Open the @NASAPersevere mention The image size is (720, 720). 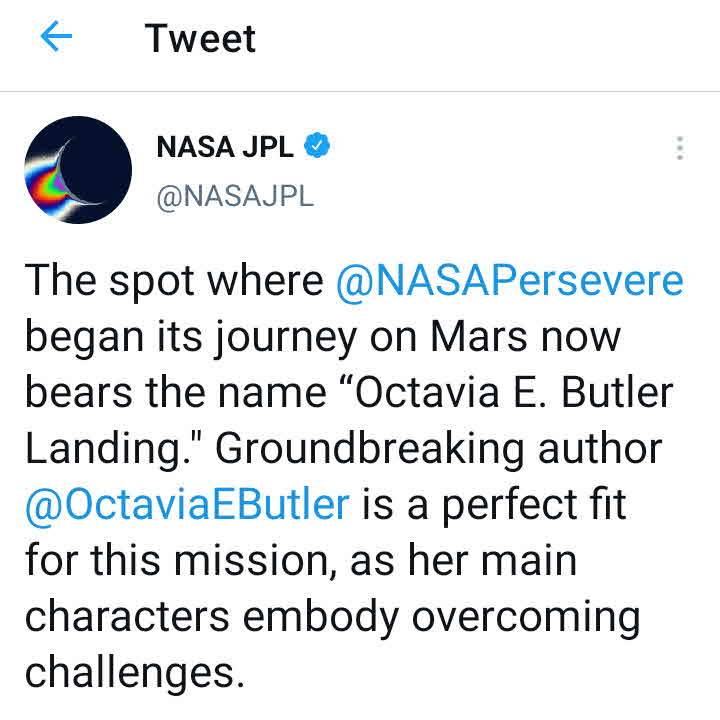511,281
